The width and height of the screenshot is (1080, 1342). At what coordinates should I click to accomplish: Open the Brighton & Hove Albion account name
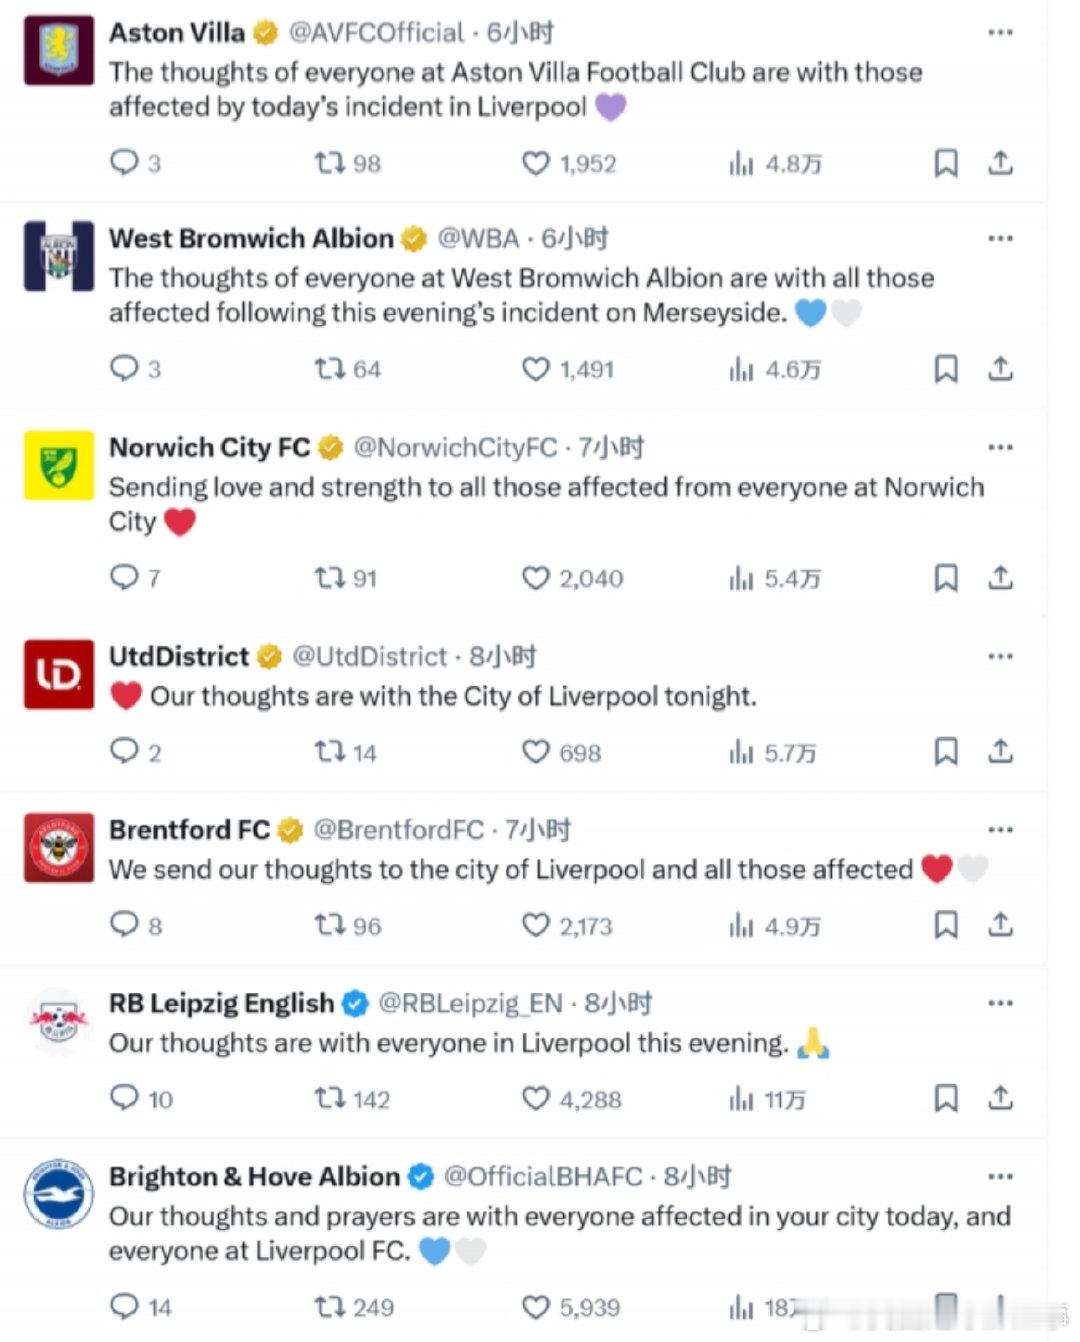tap(254, 1177)
